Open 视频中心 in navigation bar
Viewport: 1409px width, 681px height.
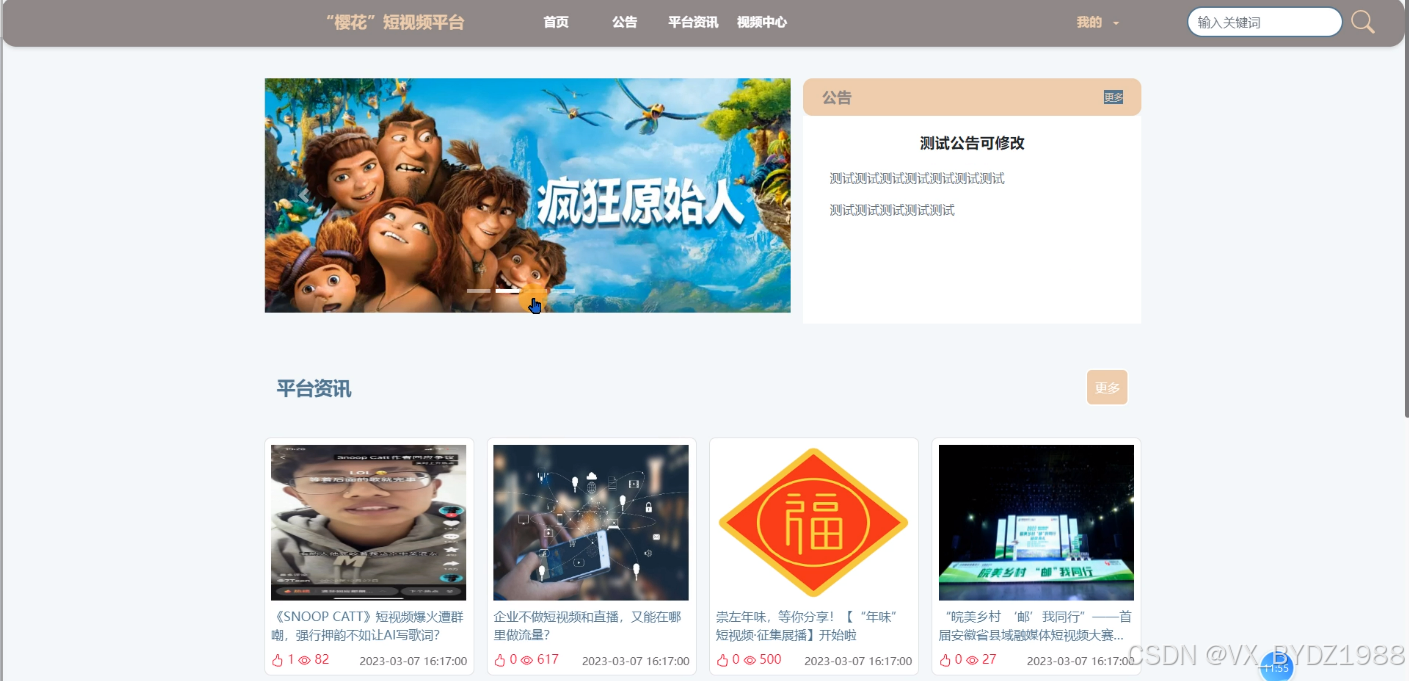coord(762,22)
